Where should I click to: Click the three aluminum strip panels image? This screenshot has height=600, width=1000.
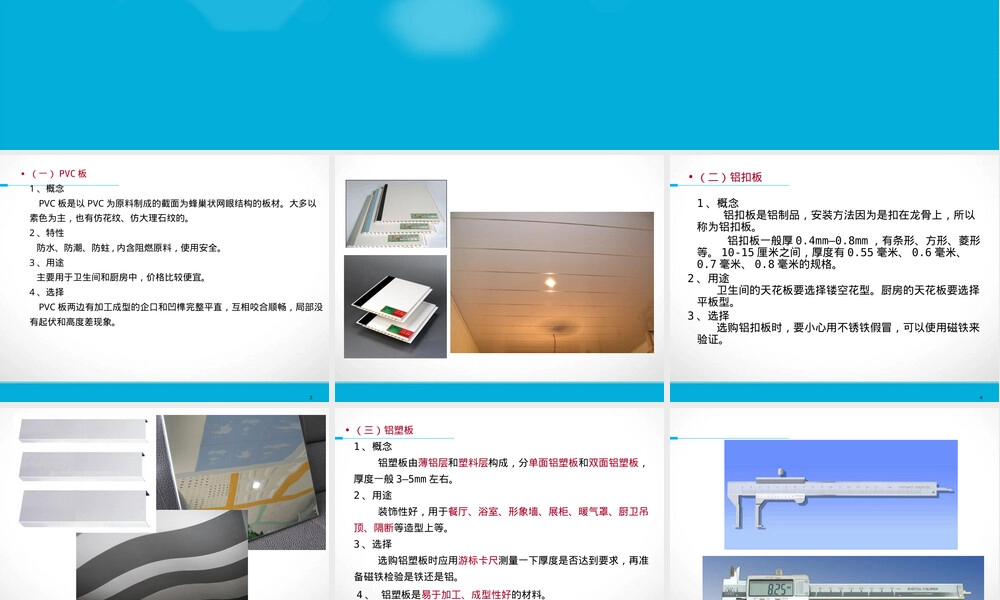point(83,472)
